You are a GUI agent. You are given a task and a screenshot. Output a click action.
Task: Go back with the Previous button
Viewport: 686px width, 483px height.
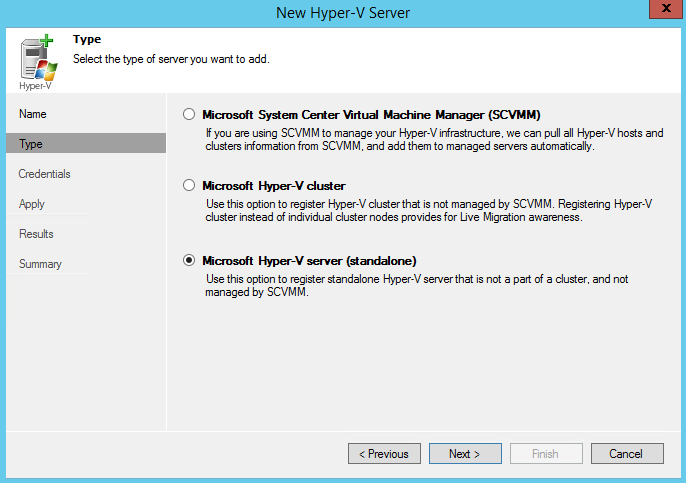point(384,454)
